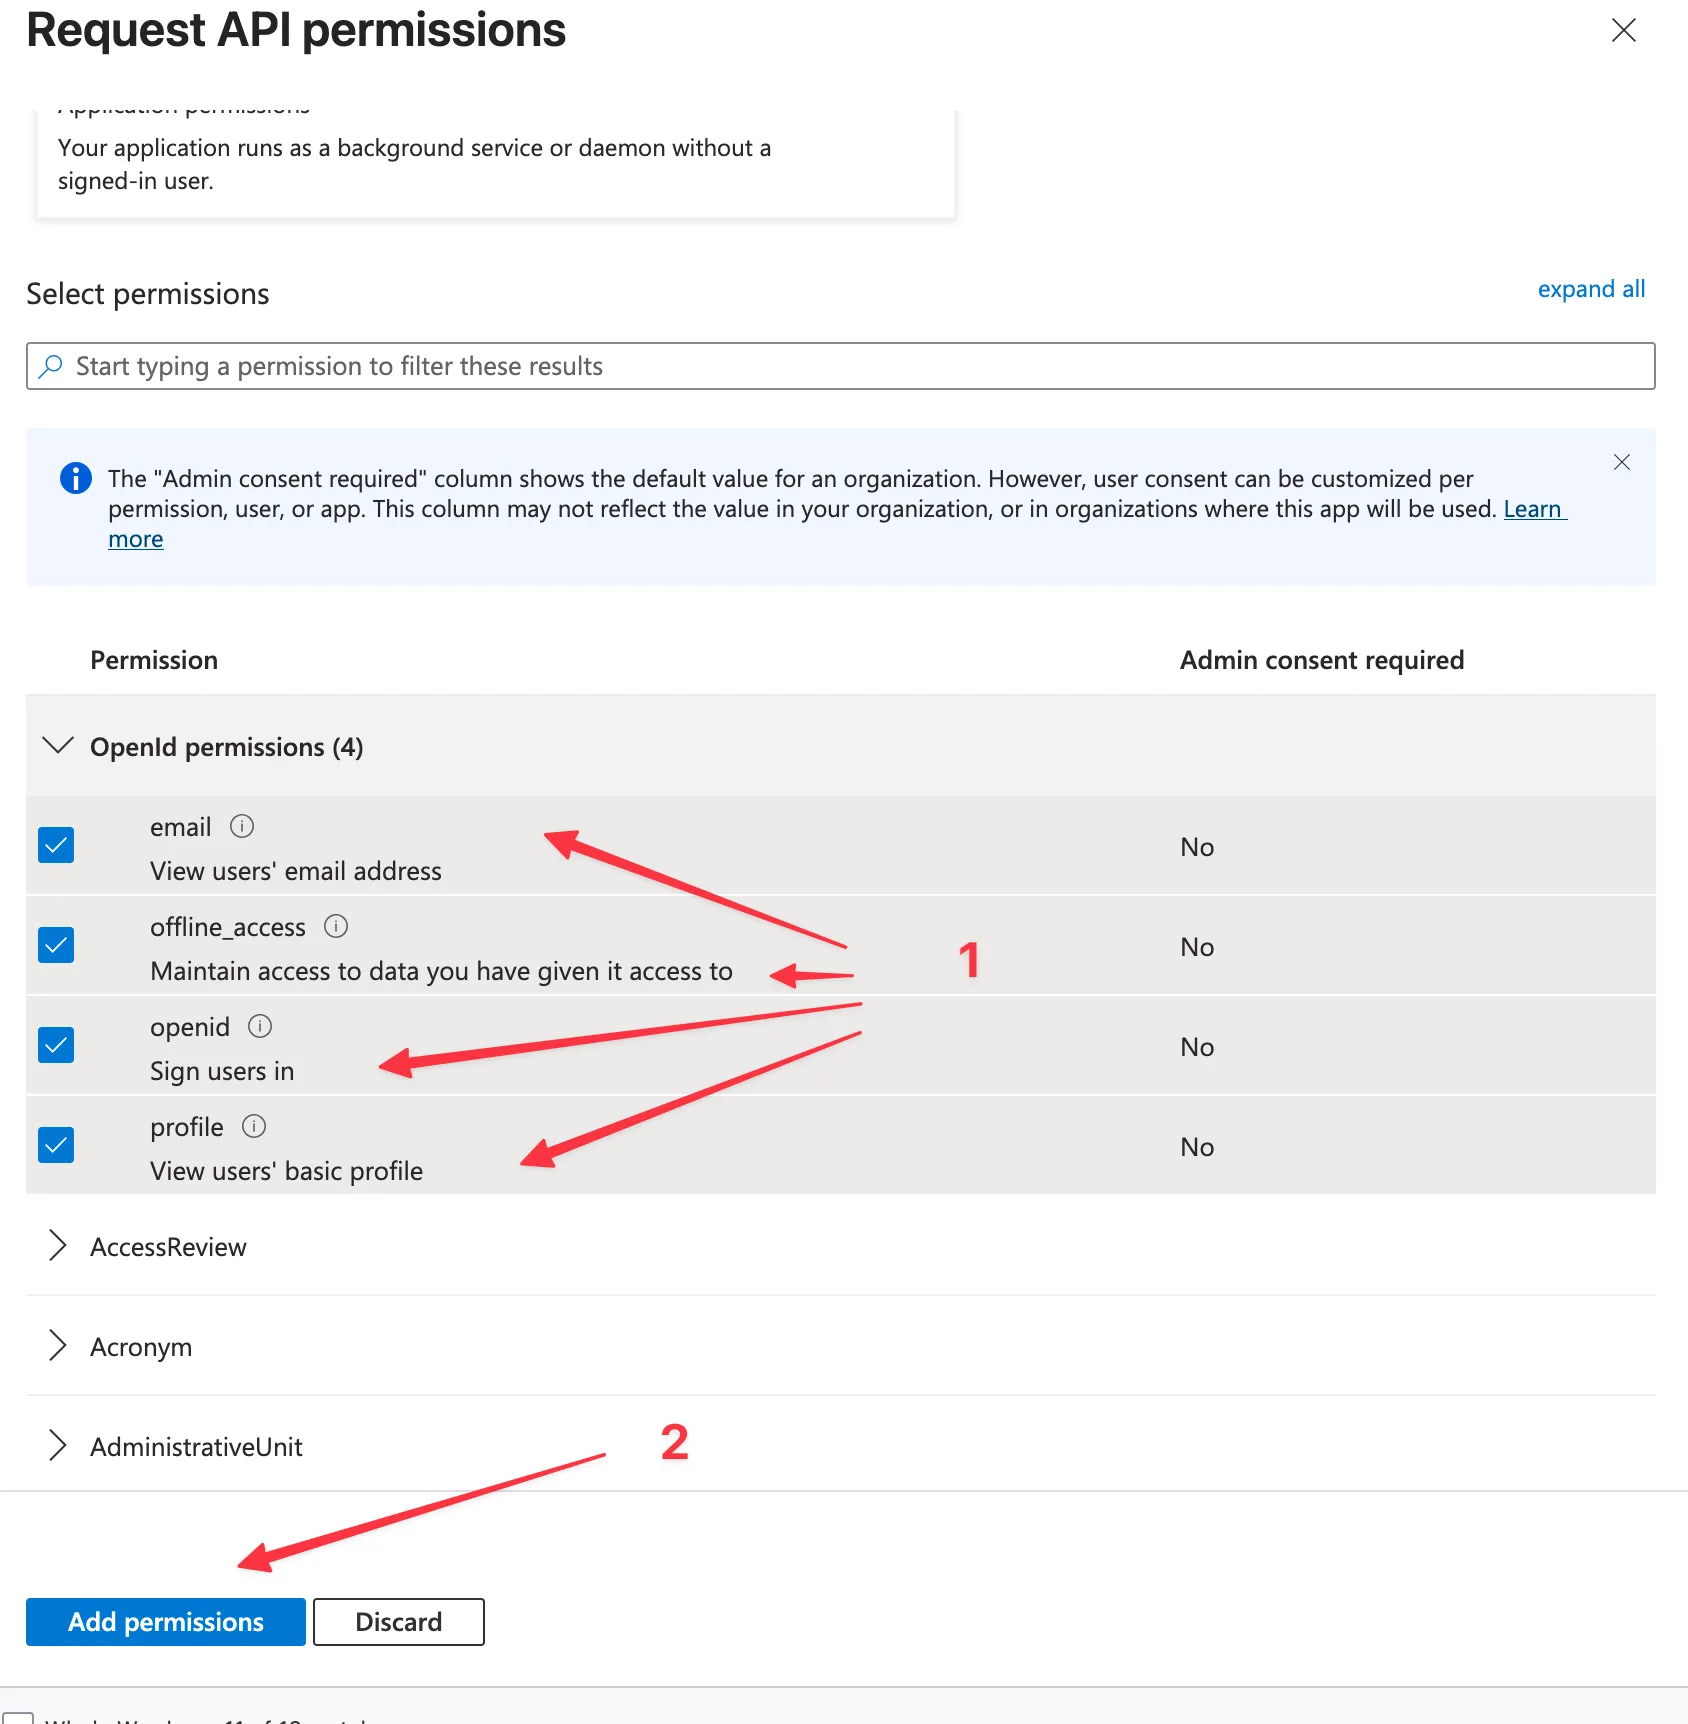Click expand all to open every group
Viewport: 1688px width, 1724px height.
click(1591, 289)
